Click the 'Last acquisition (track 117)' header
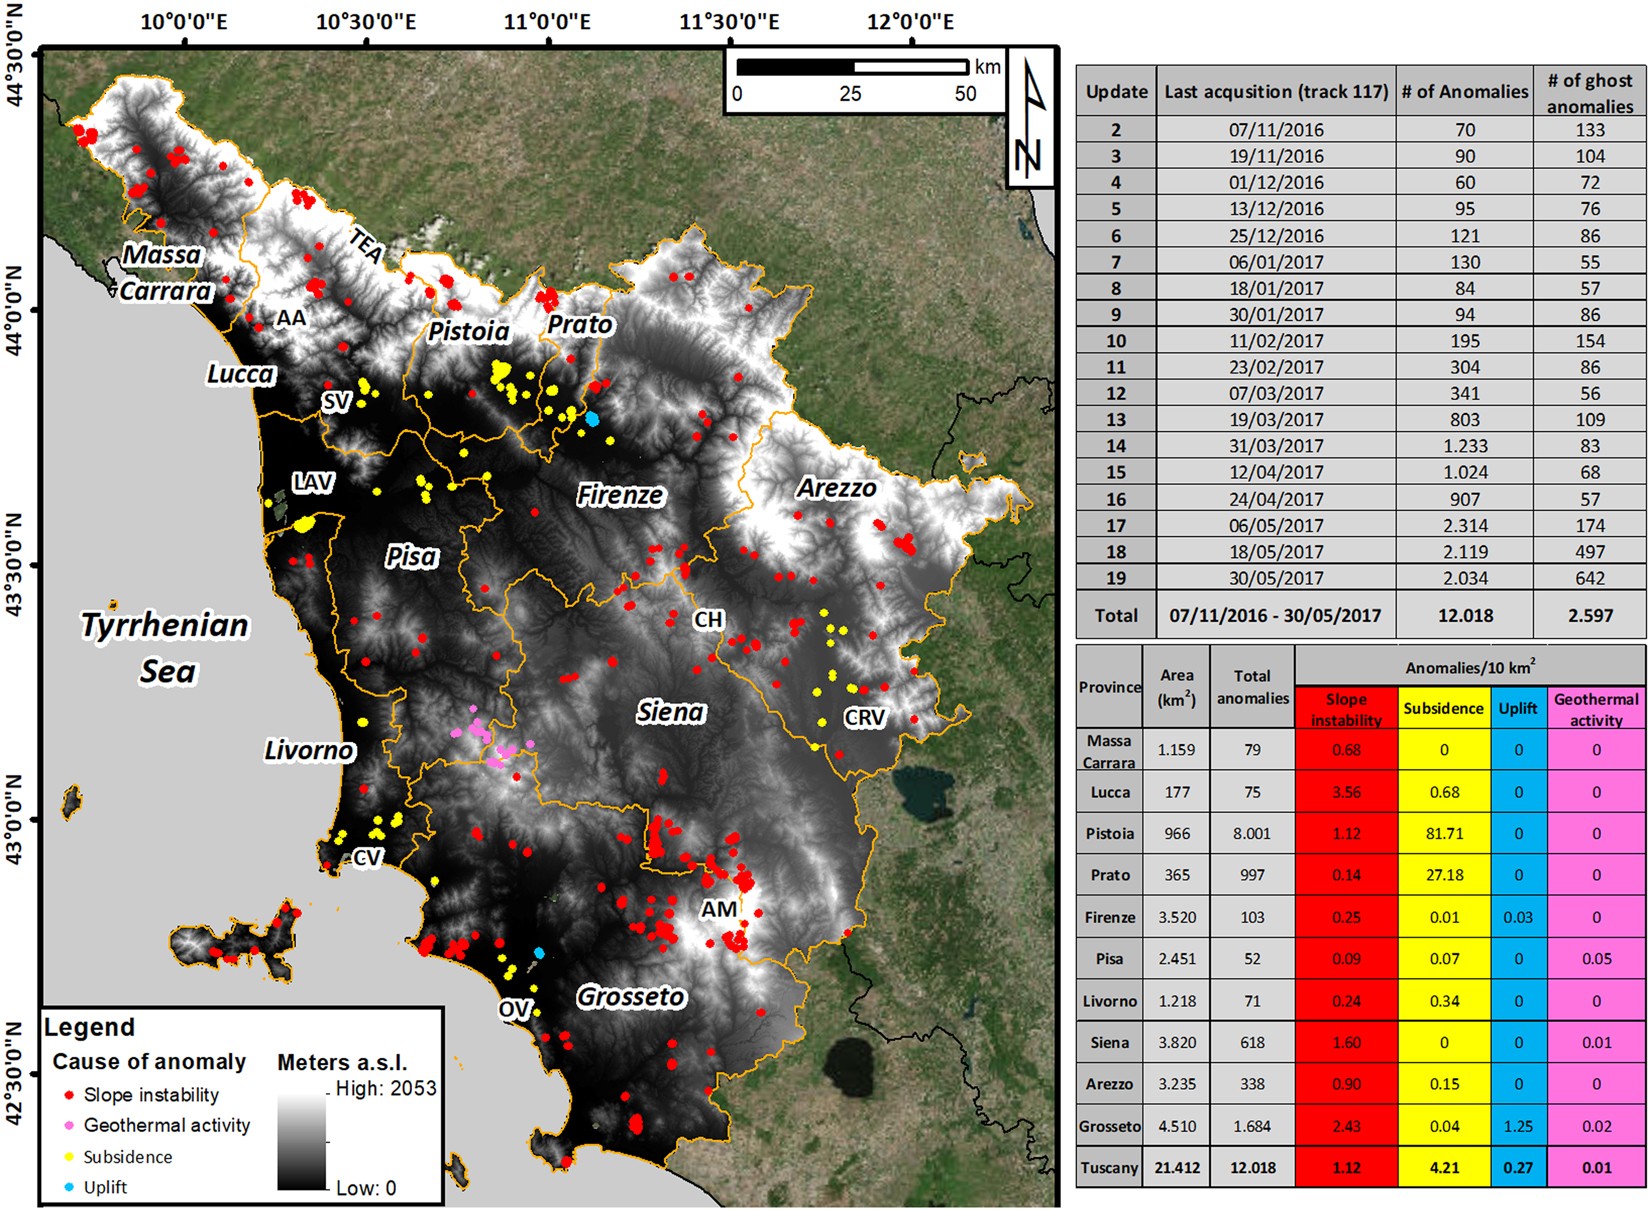The width and height of the screenshot is (1650, 1210). click(1275, 92)
